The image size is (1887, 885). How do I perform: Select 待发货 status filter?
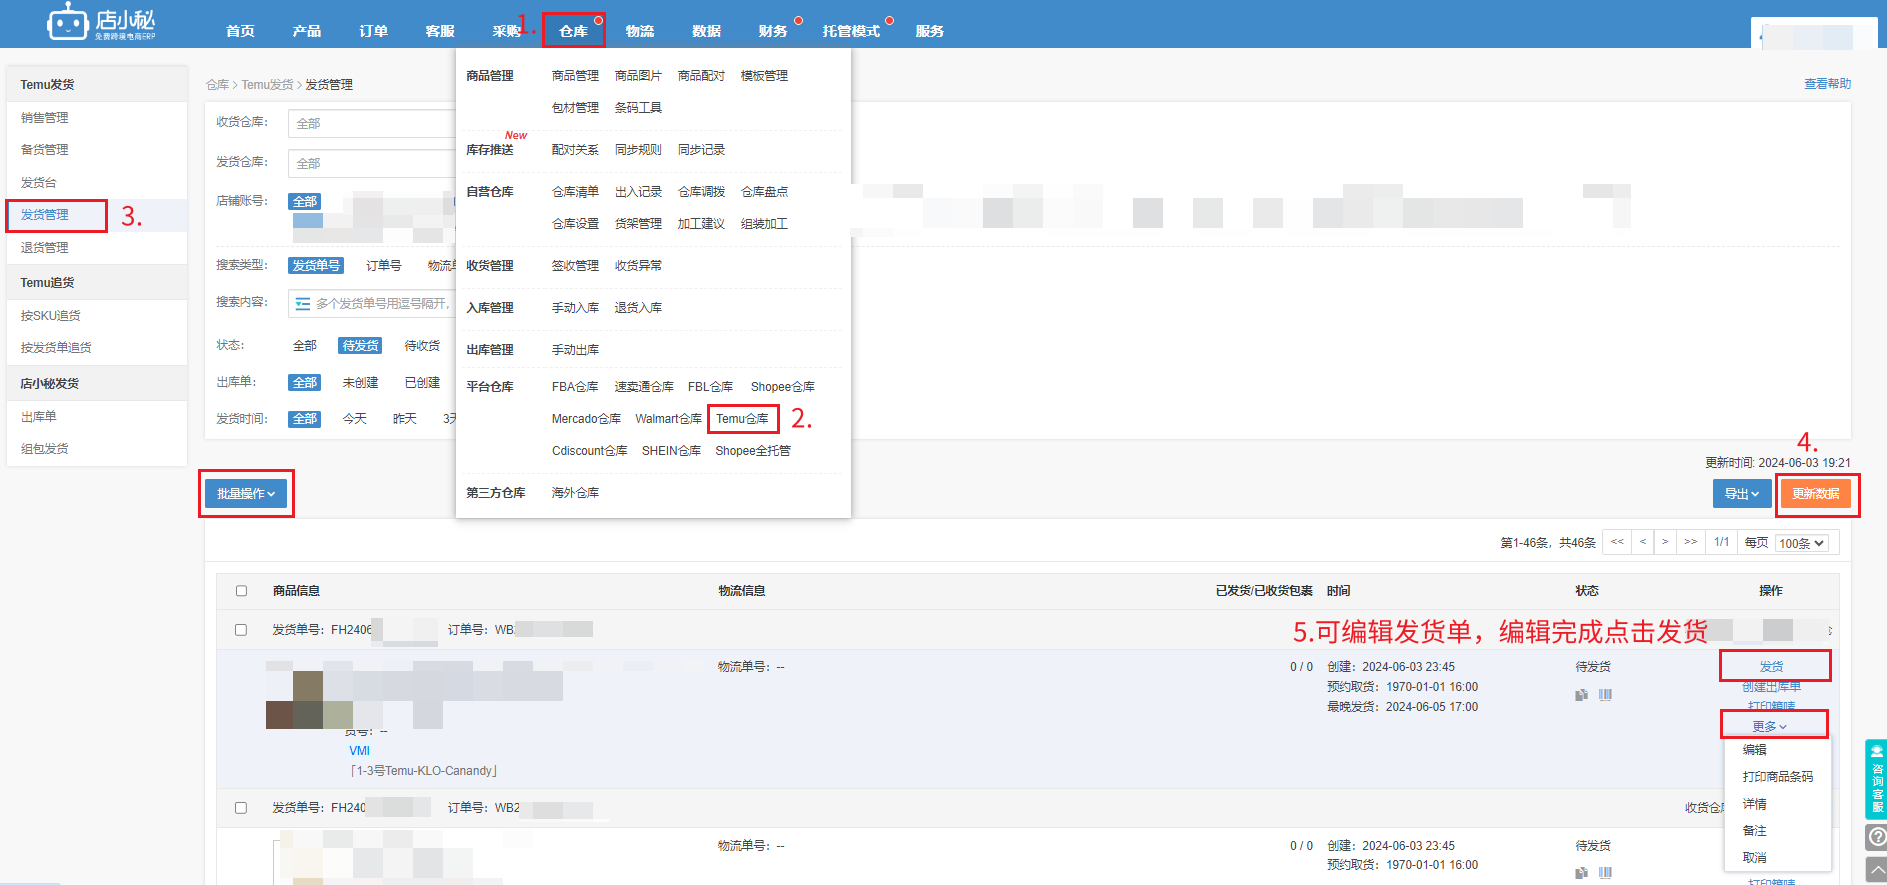pyautogui.click(x=360, y=346)
